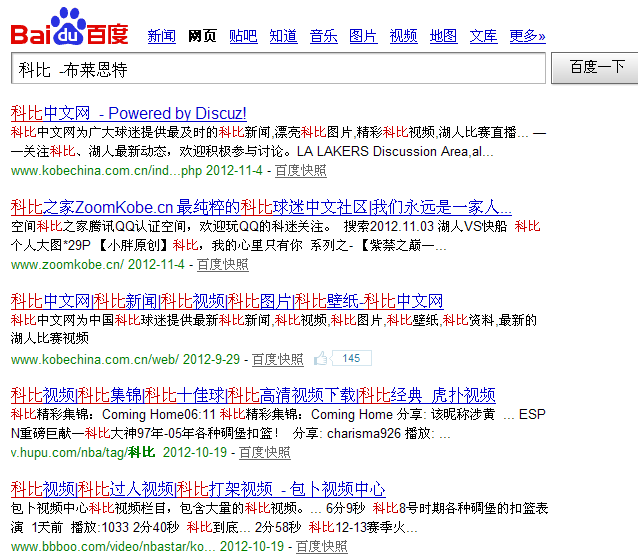Image resolution: width=638 pixels, height=560 pixels.
Task: Open the 科比中文网|科比新闻|科比视频 result title
Action: pyautogui.click(x=226, y=301)
